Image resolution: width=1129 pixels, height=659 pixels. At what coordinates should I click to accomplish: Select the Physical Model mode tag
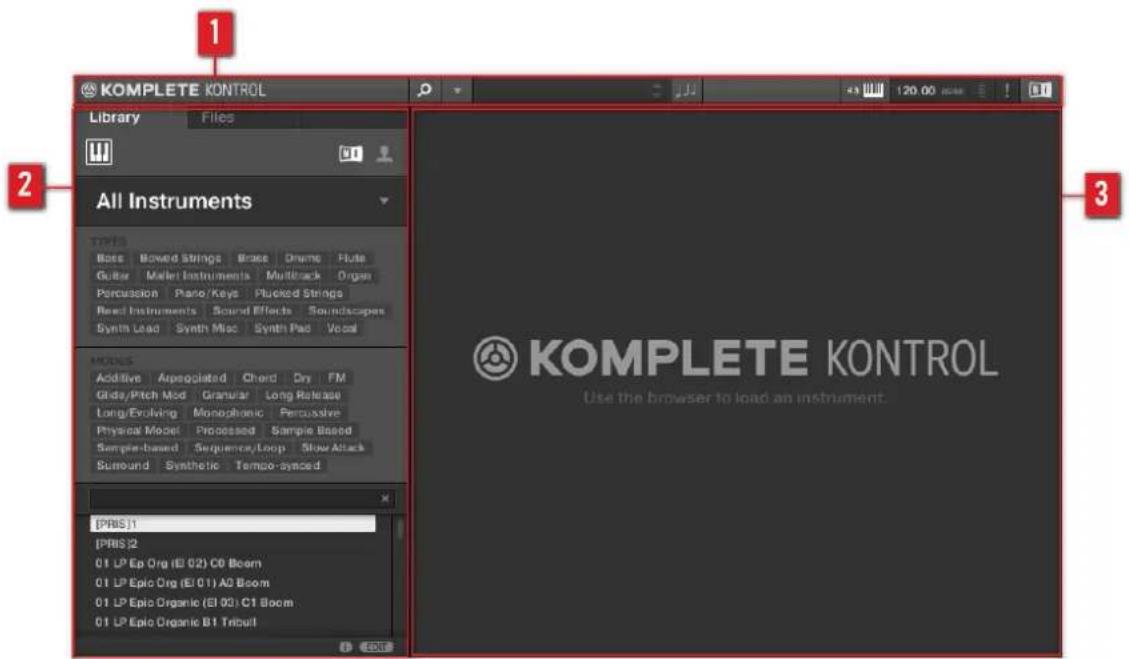[x=138, y=430]
